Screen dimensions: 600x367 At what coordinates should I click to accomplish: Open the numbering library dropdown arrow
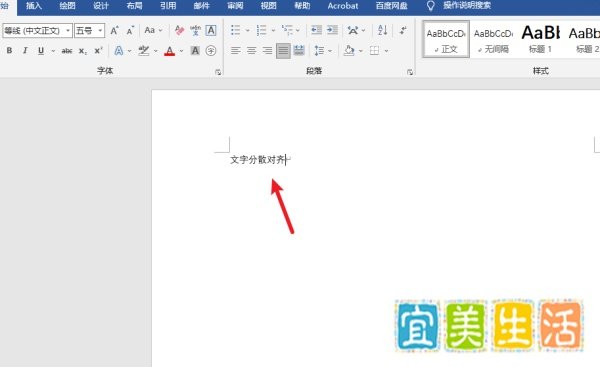[x=273, y=30]
